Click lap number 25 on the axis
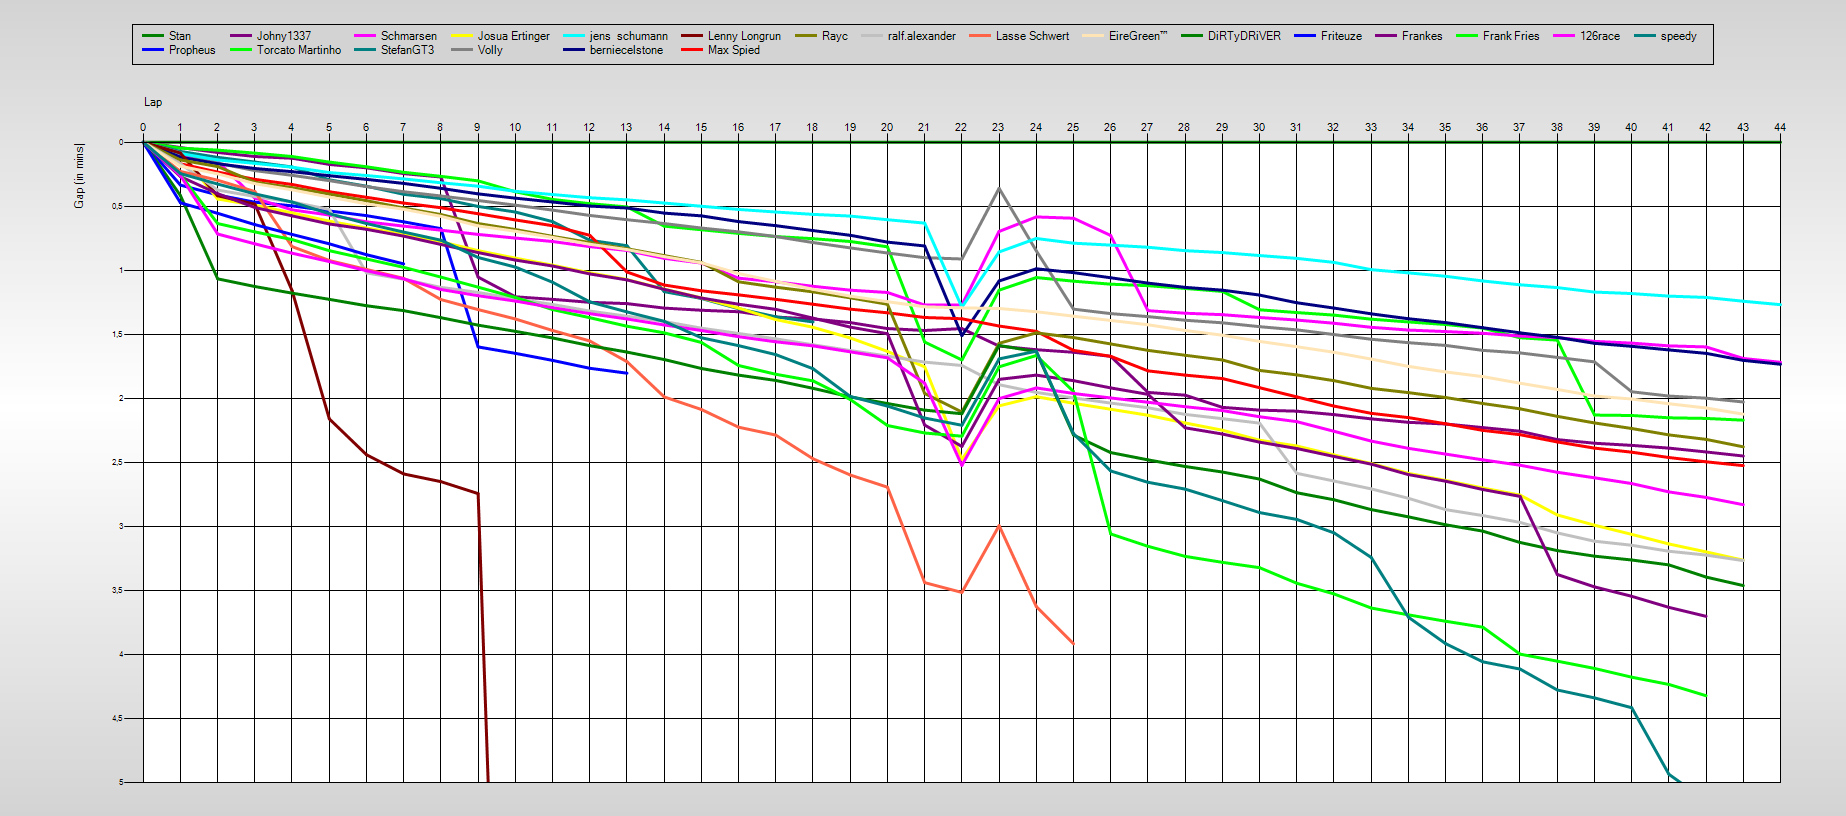 pos(1073,127)
